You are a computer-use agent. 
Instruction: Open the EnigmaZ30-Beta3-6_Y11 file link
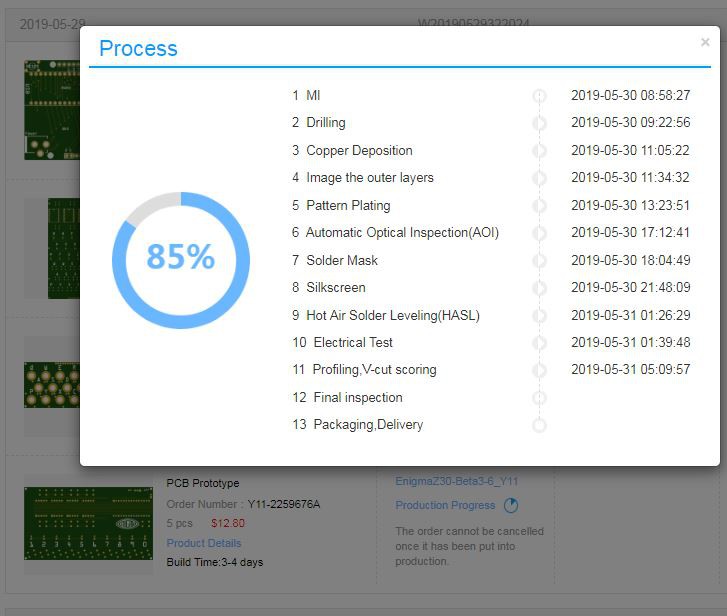[x=457, y=481]
